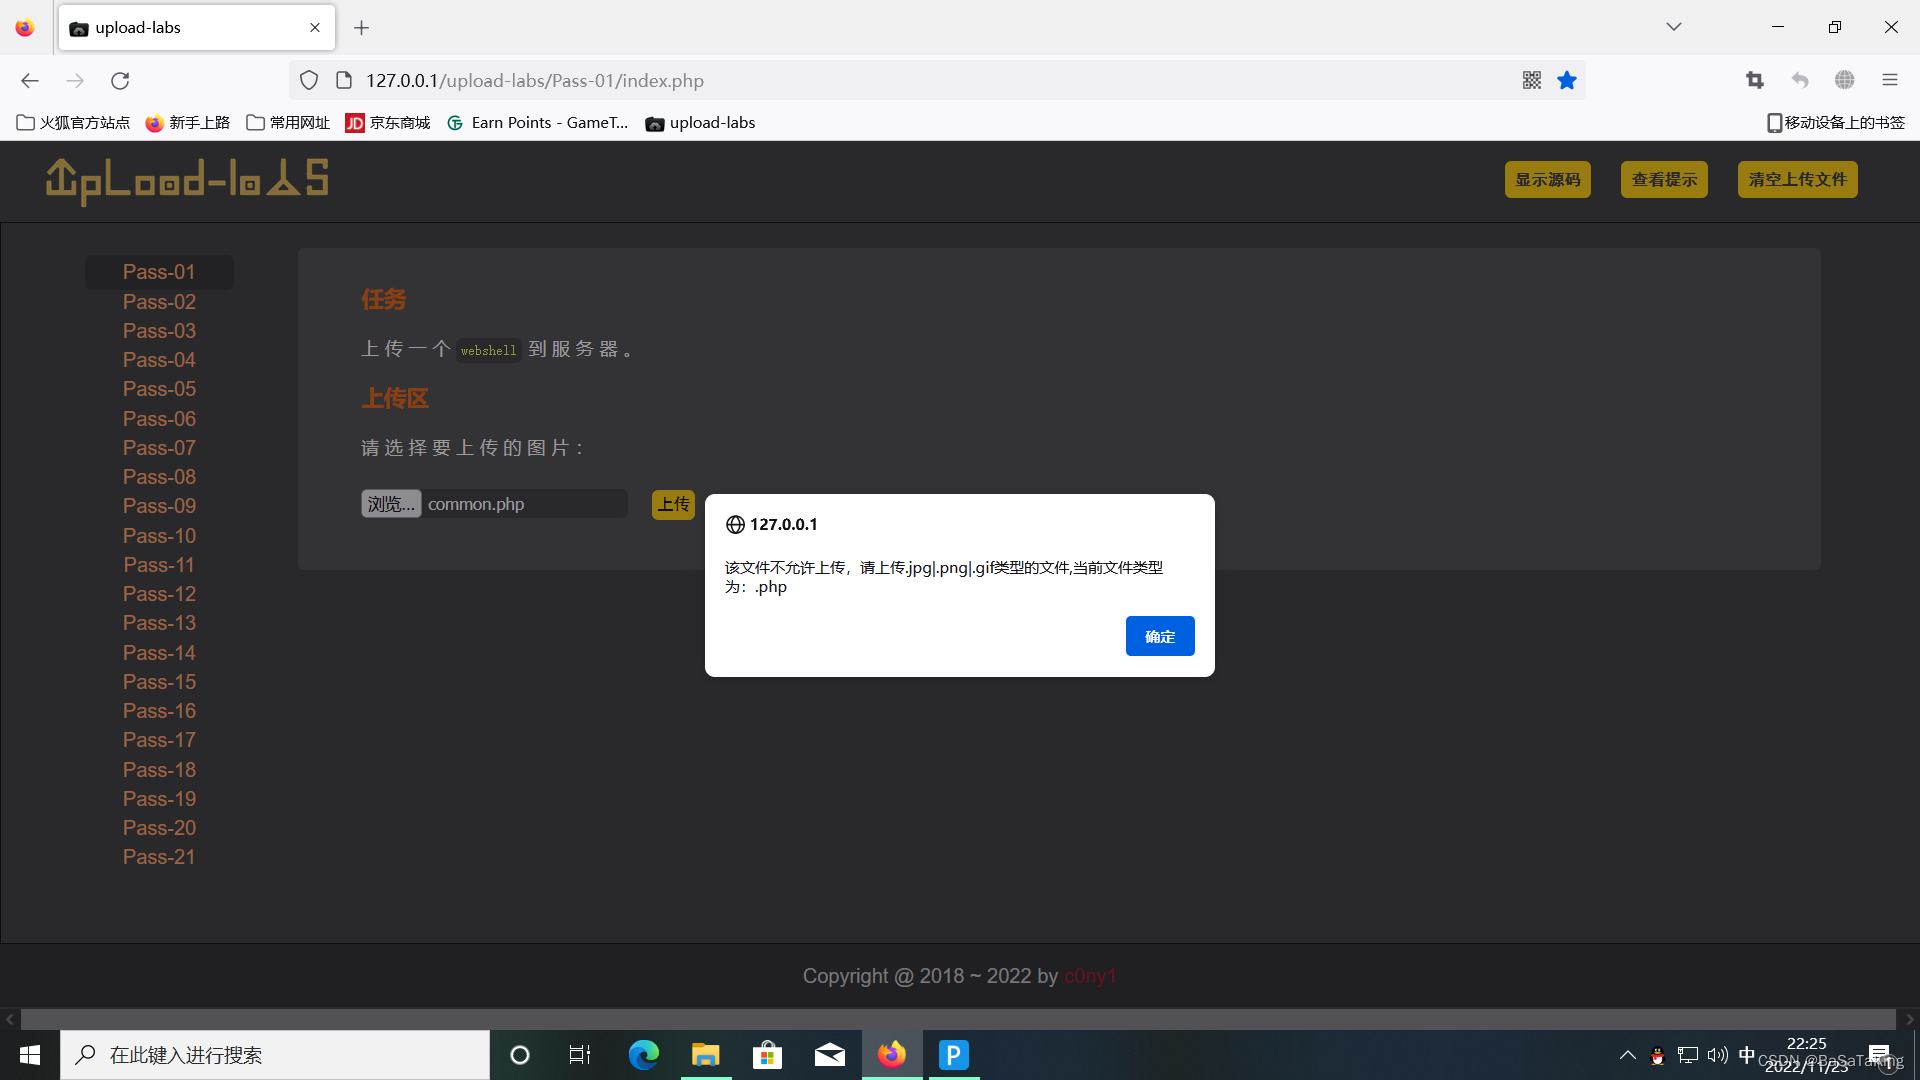
Task: Open File Explorer from taskbar
Action: point(705,1055)
